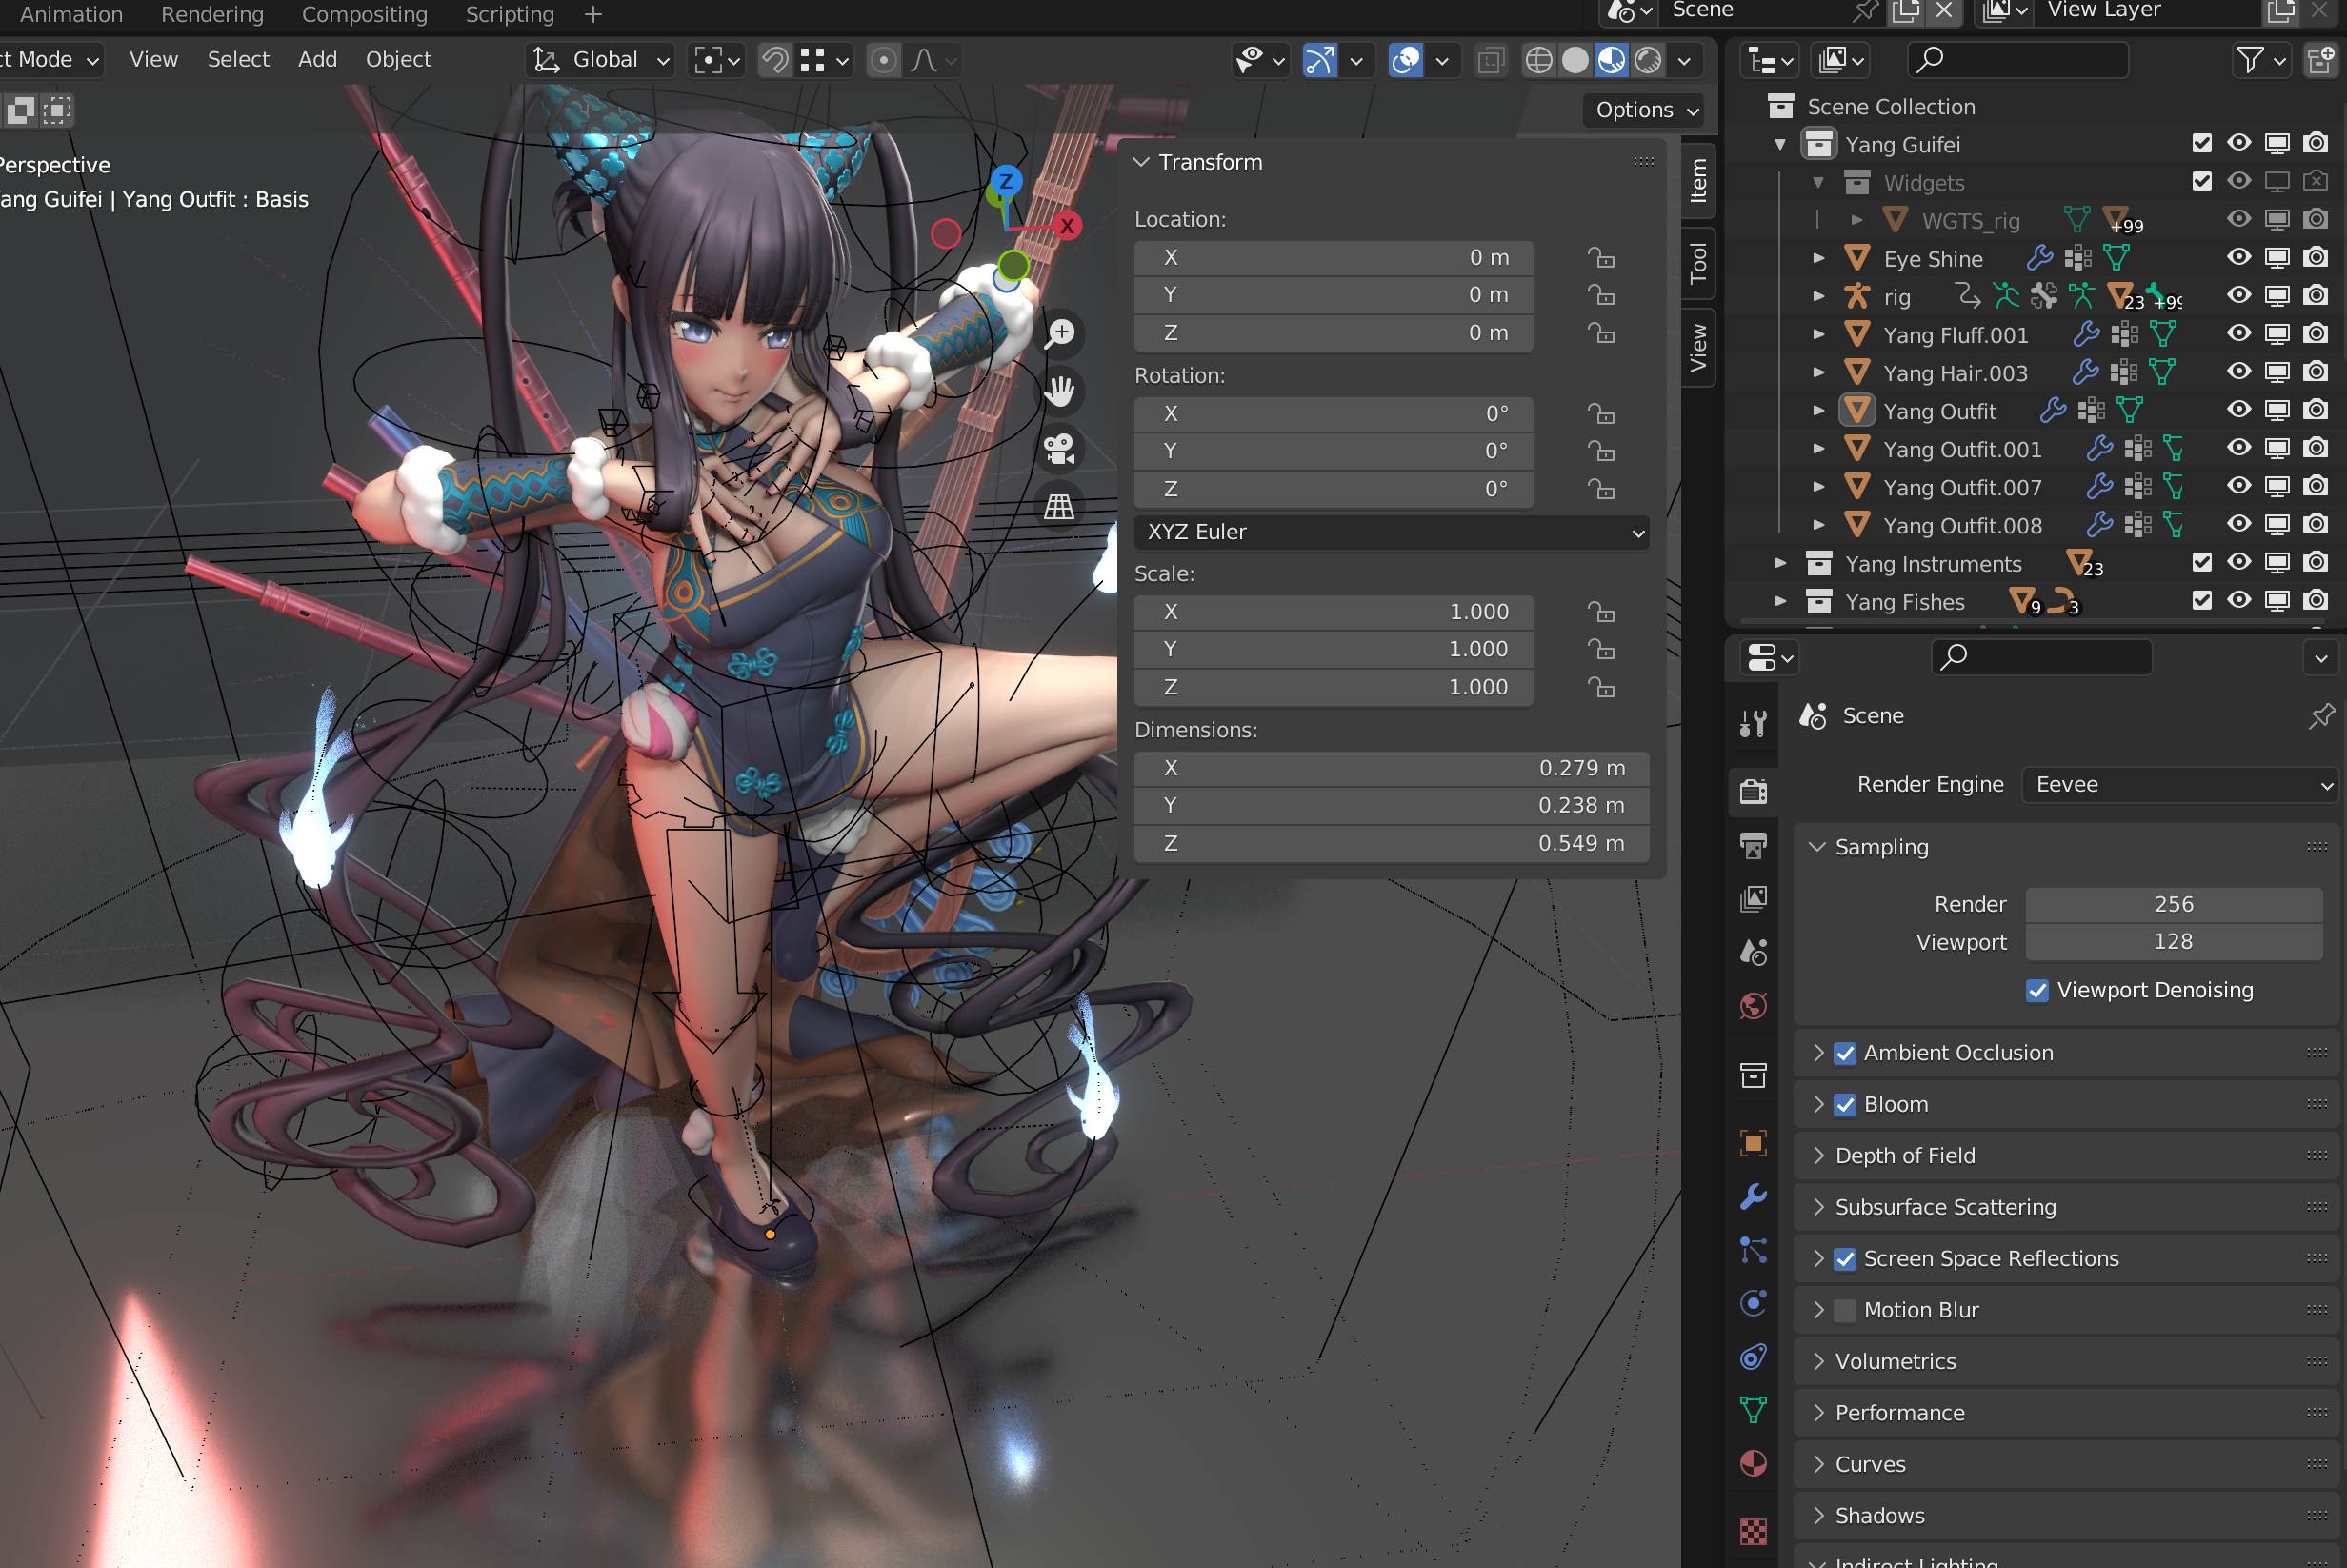
Task: Open the Render Engine dropdown
Action: pyautogui.click(x=2179, y=785)
